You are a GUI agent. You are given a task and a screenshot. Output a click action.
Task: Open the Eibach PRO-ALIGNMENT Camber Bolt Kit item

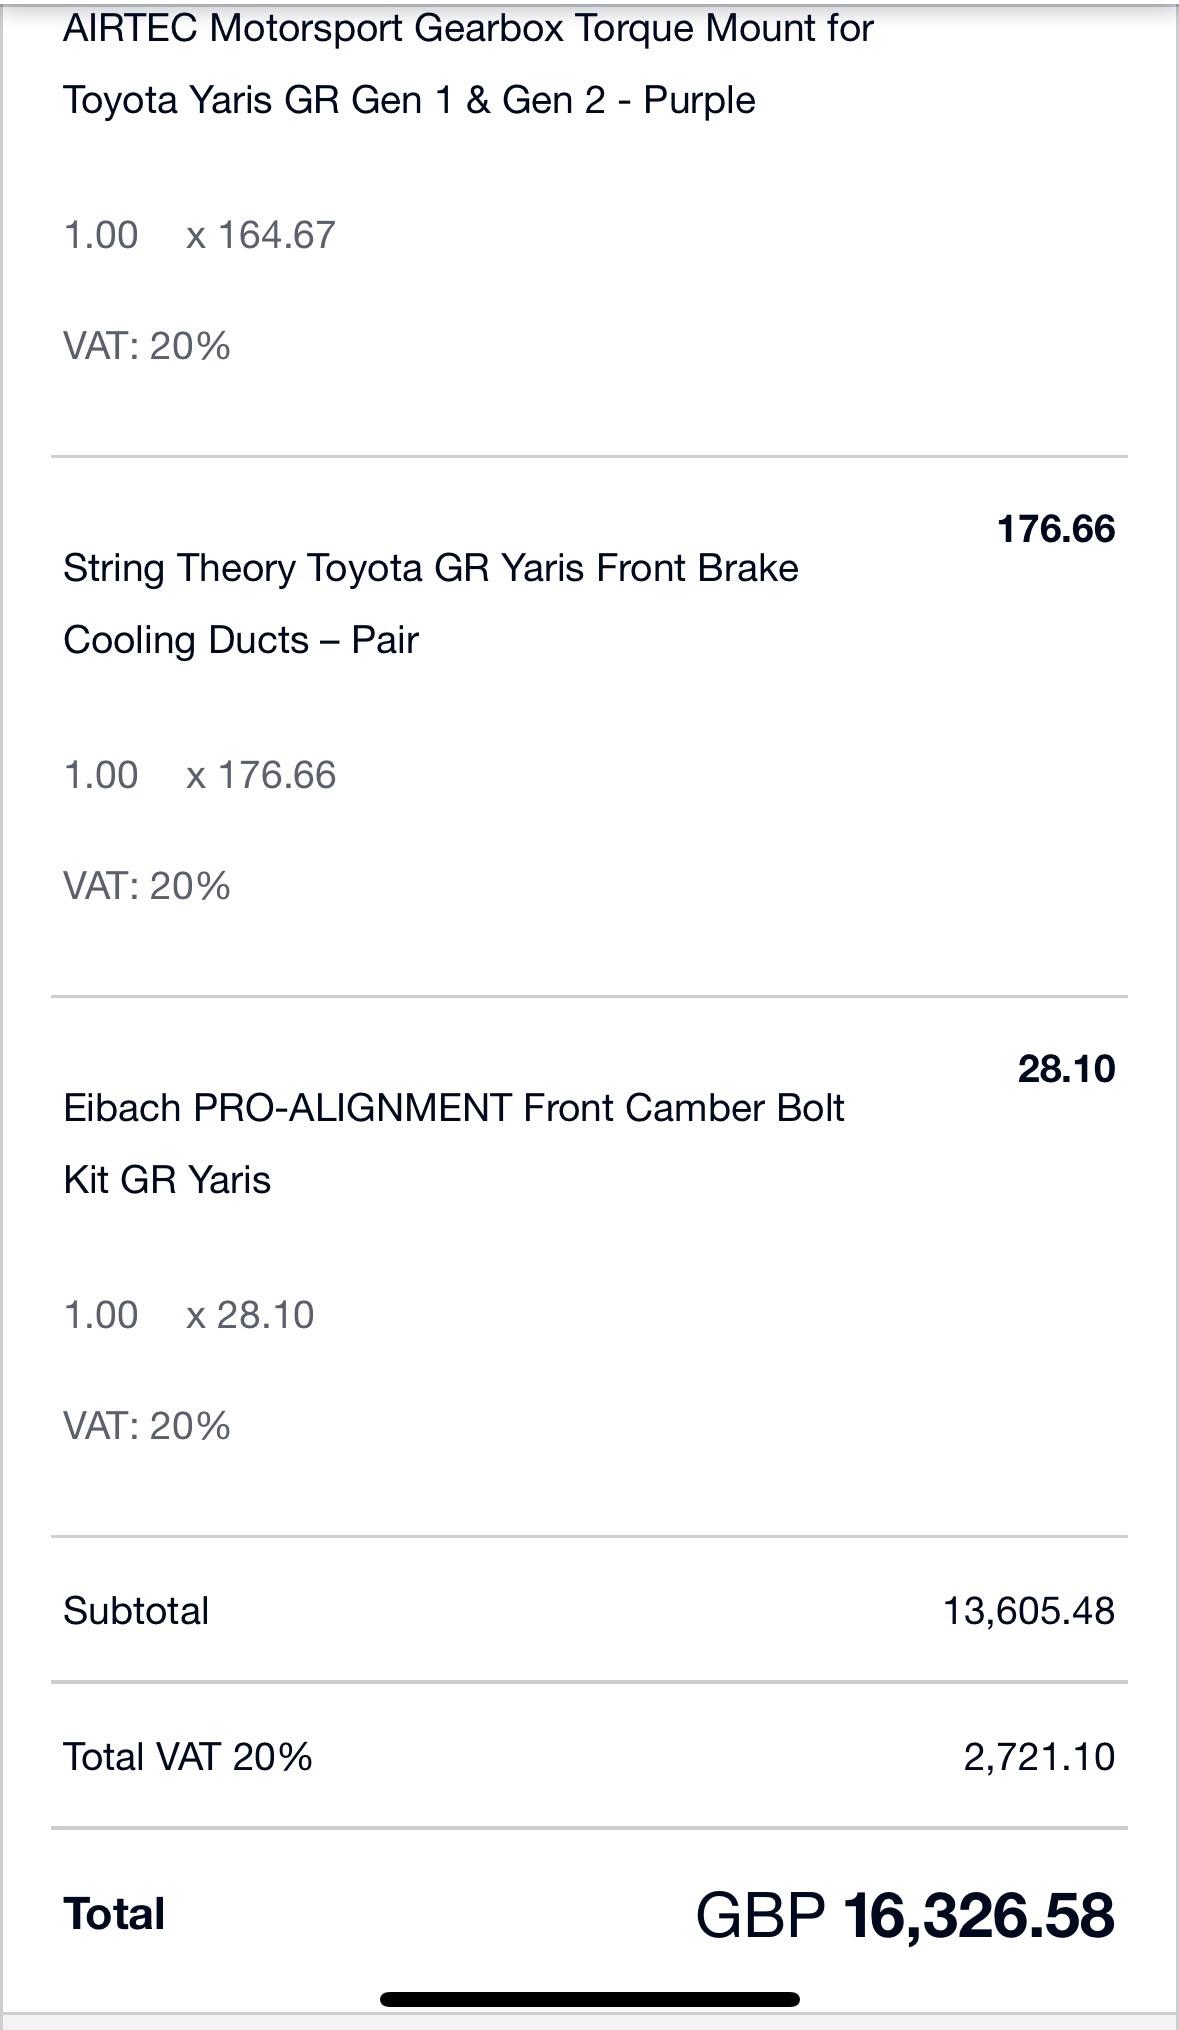[x=454, y=1143]
